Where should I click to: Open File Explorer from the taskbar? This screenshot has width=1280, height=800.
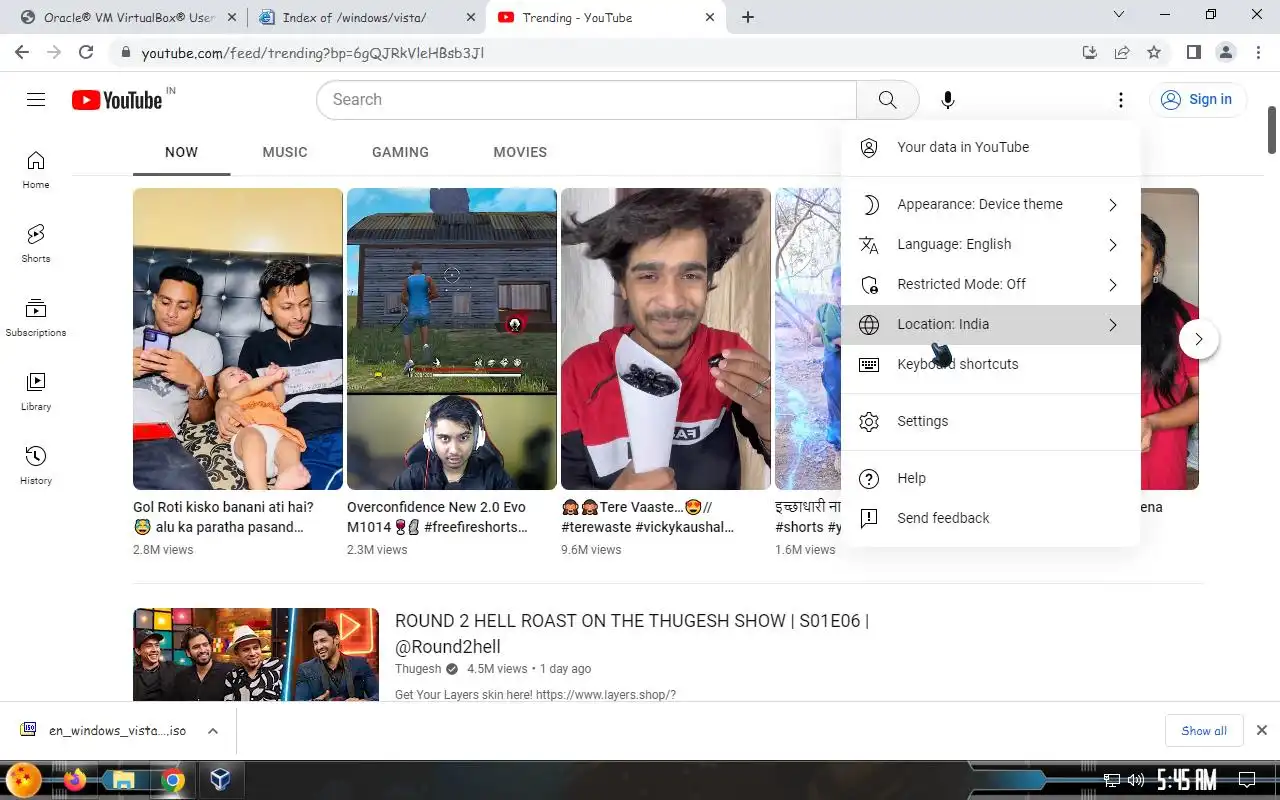(x=124, y=780)
